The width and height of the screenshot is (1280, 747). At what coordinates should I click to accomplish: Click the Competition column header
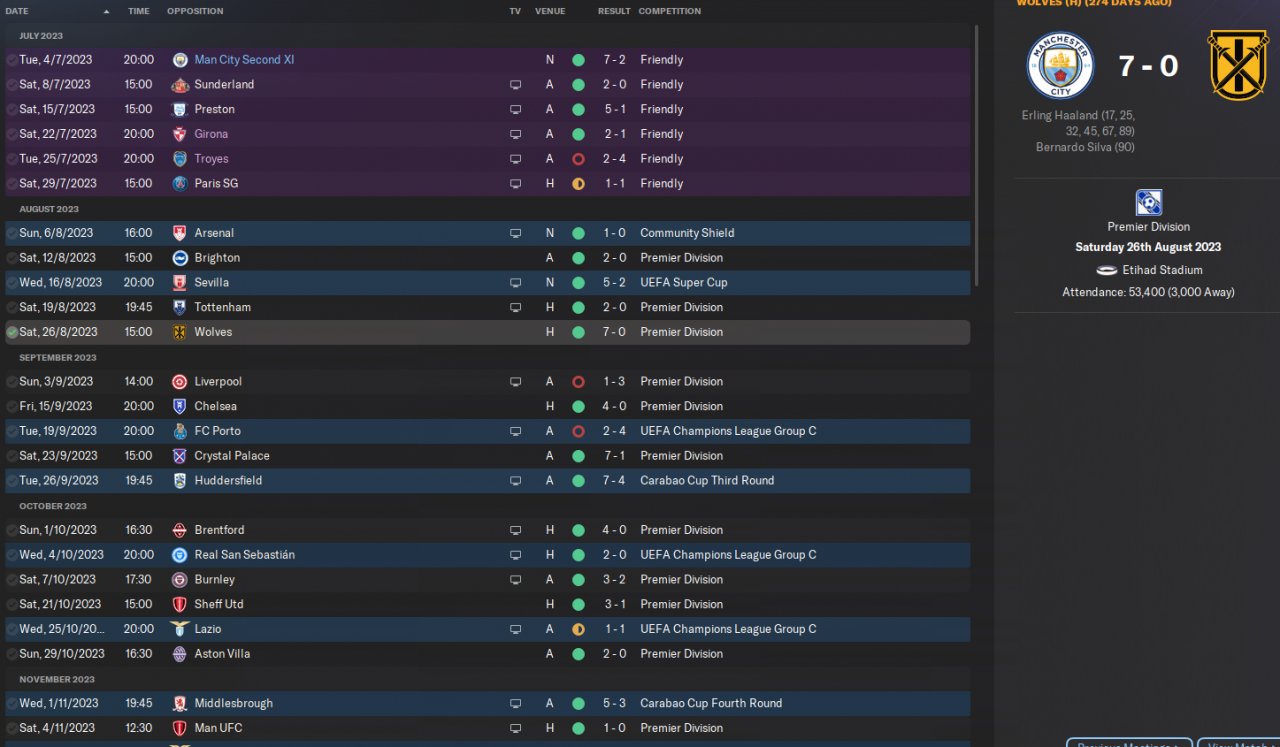(x=669, y=11)
